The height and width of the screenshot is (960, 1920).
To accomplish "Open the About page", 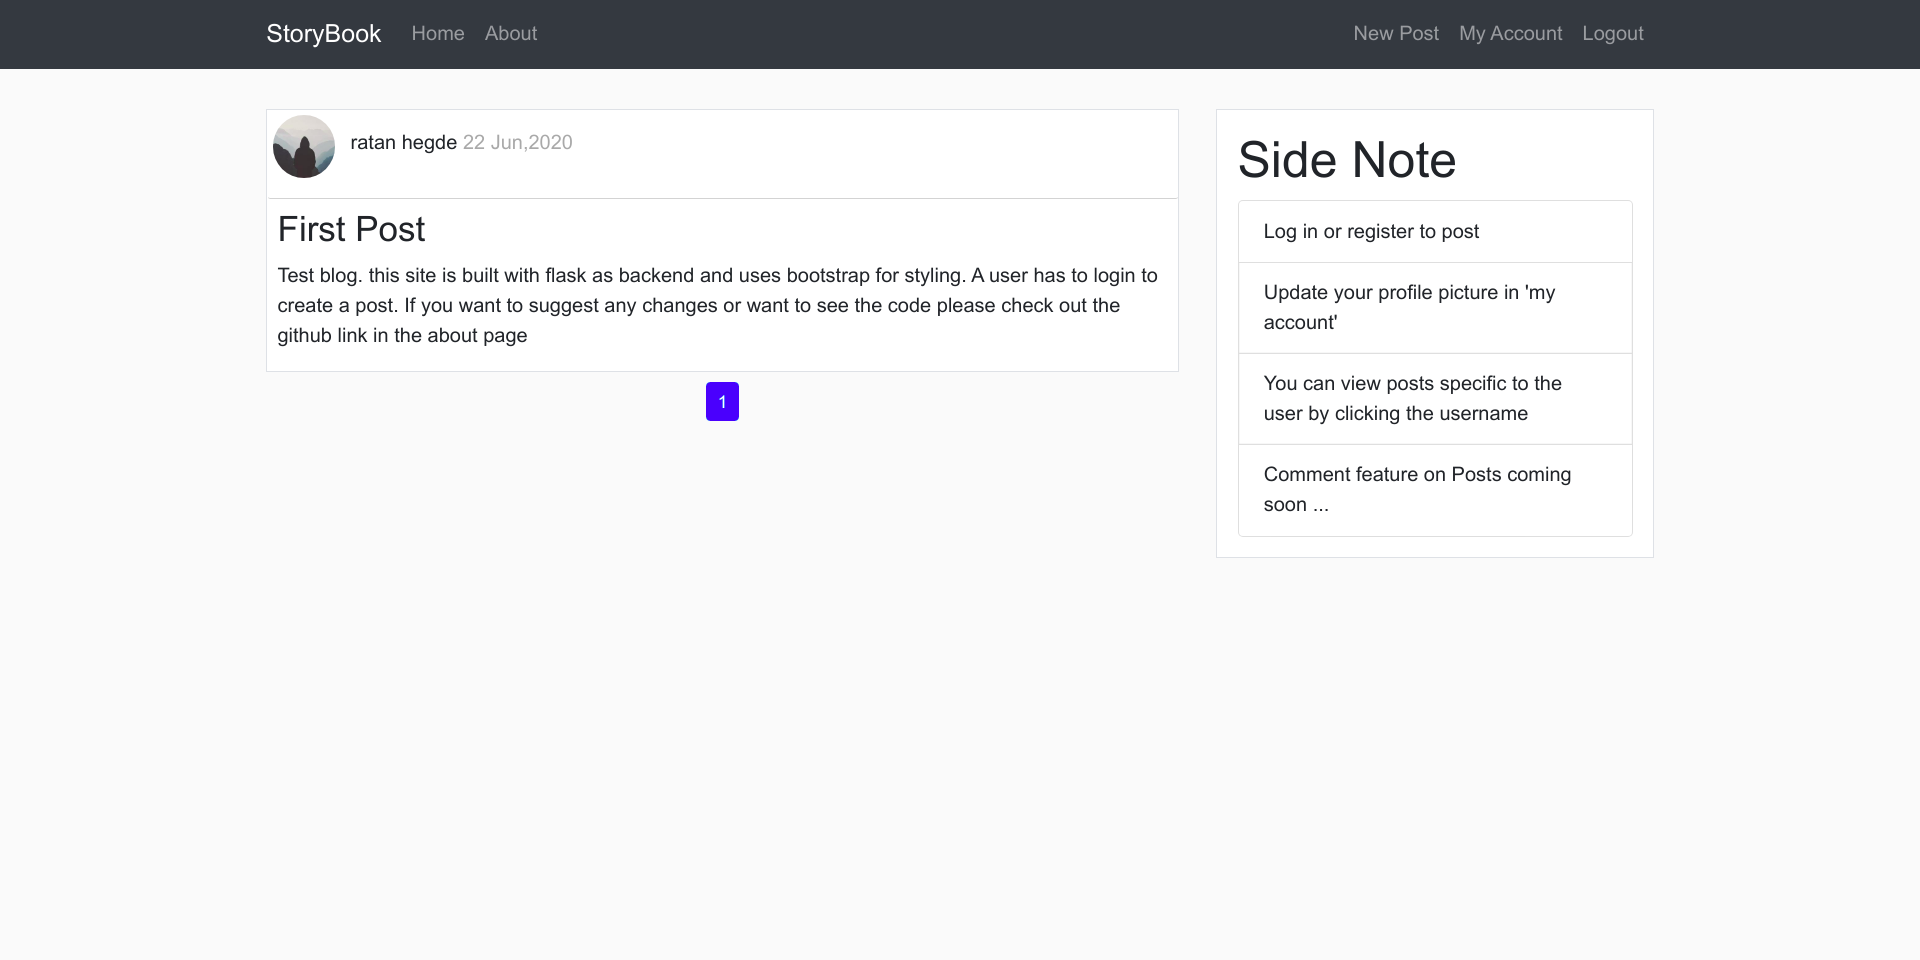I will point(510,33).
